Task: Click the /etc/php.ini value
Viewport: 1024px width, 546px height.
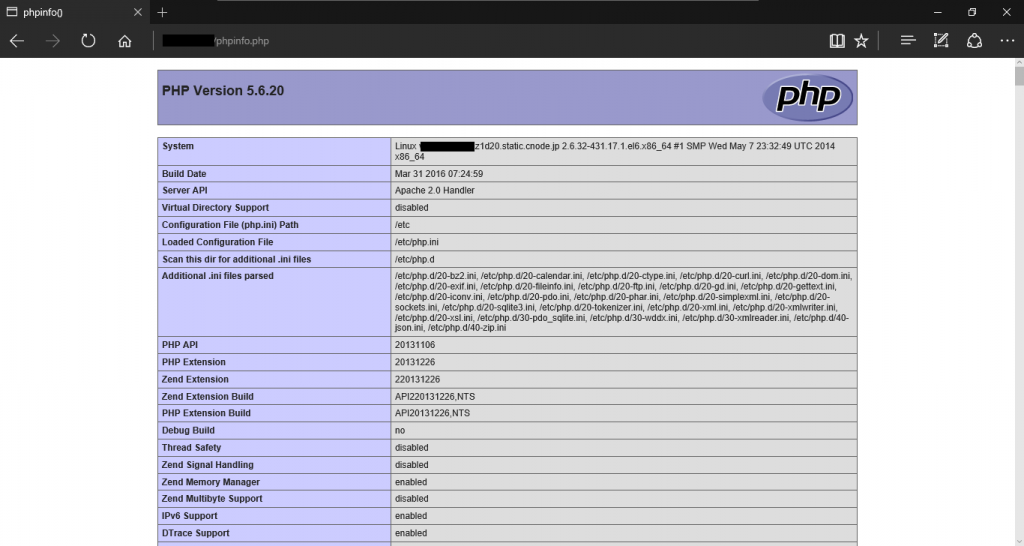Action: (417, 242)
